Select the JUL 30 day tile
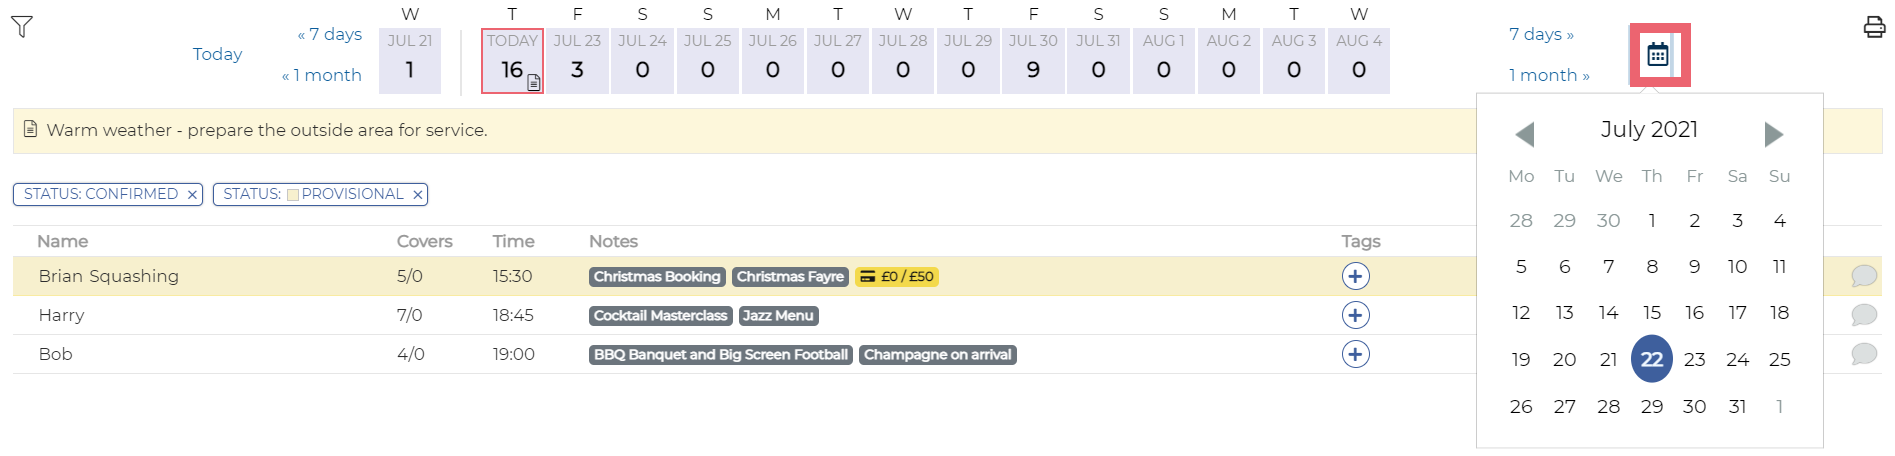 pyautogui.click(x=1033, y=61)
